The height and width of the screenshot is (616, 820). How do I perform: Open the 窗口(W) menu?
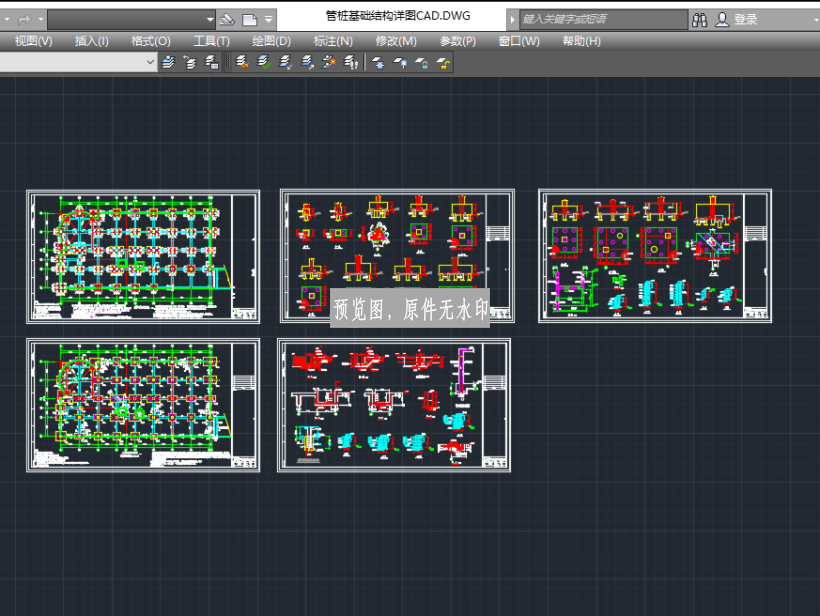click(519, 41)
